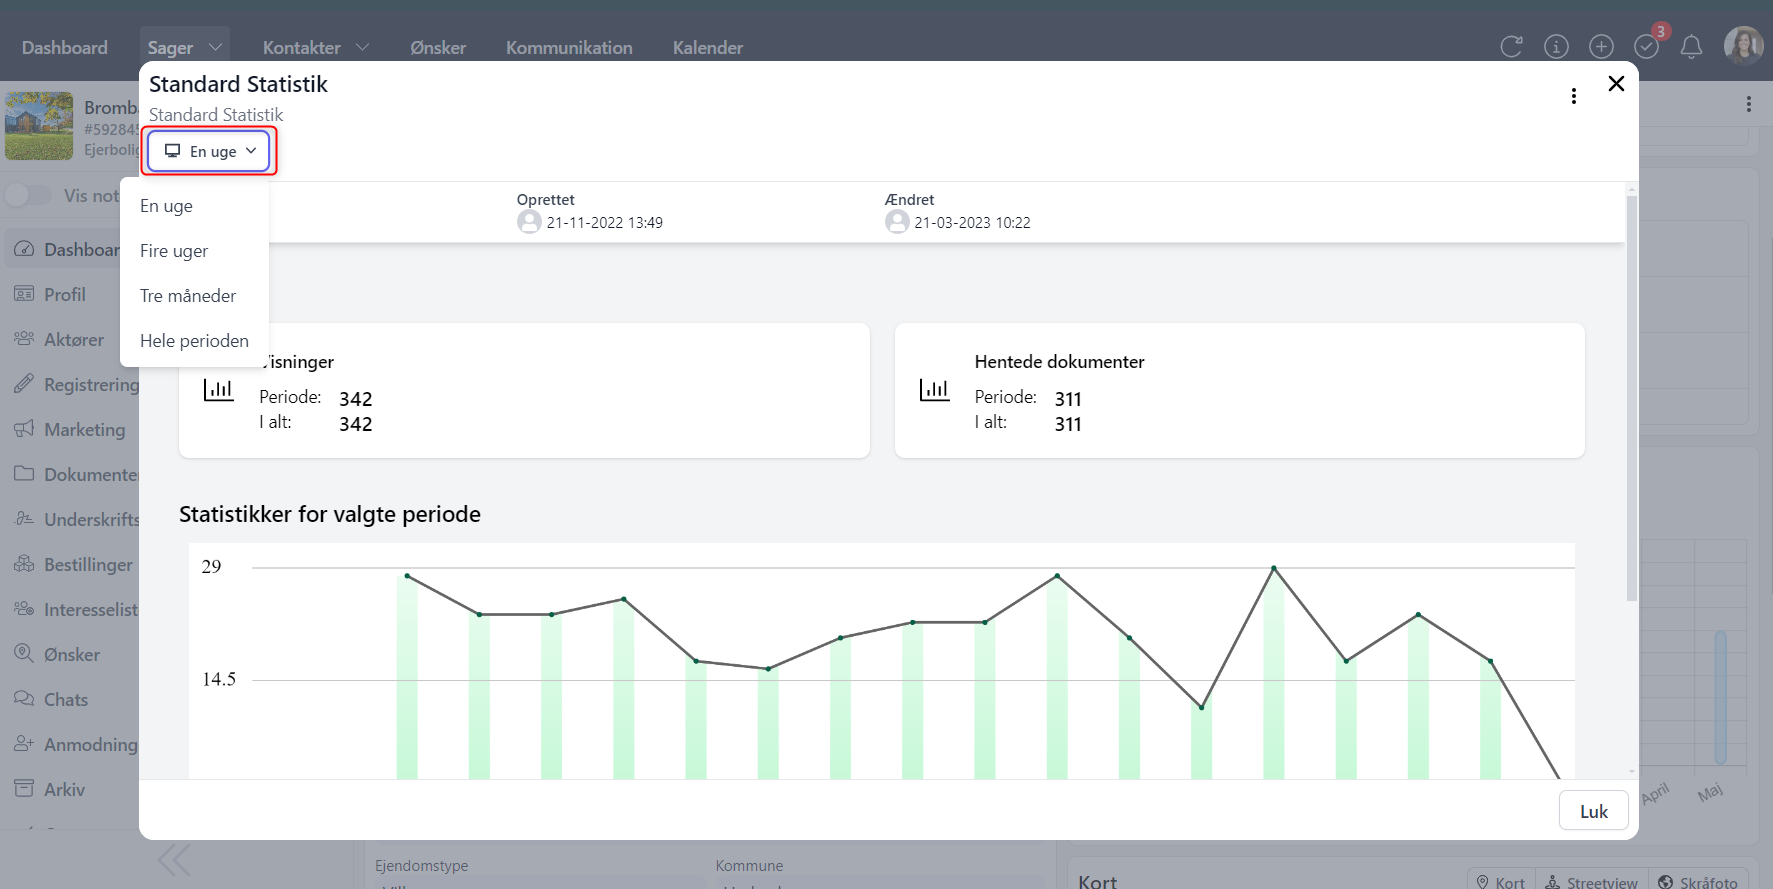Open the dialog's three-dot options menu
This screenshot has height=889, width=1773.
1574,96
